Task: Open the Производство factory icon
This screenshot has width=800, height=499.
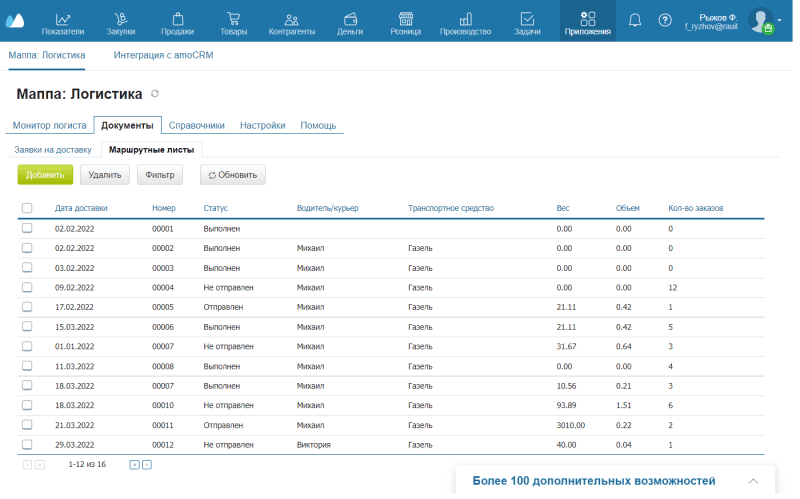Action: pyautogui.click(x=465, y=19)
